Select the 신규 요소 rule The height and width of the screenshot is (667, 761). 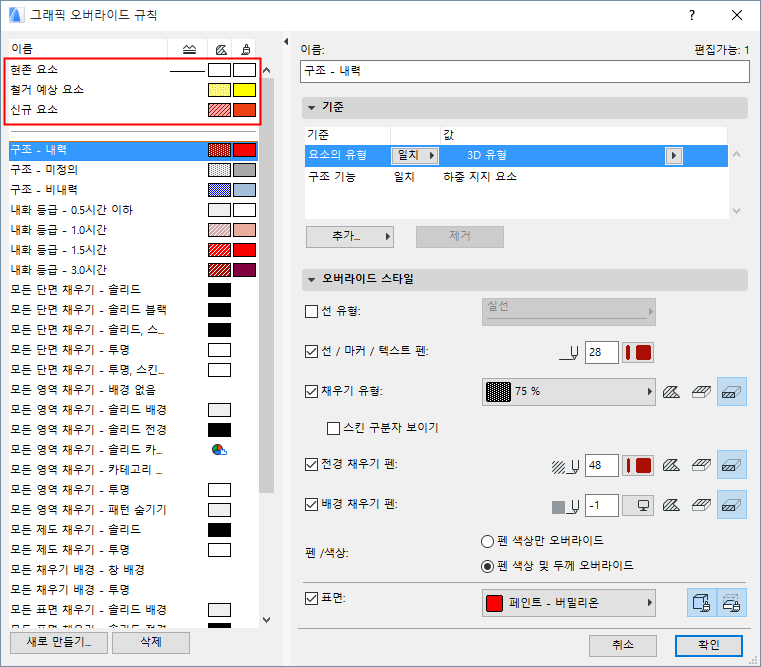tap(132, 110)
